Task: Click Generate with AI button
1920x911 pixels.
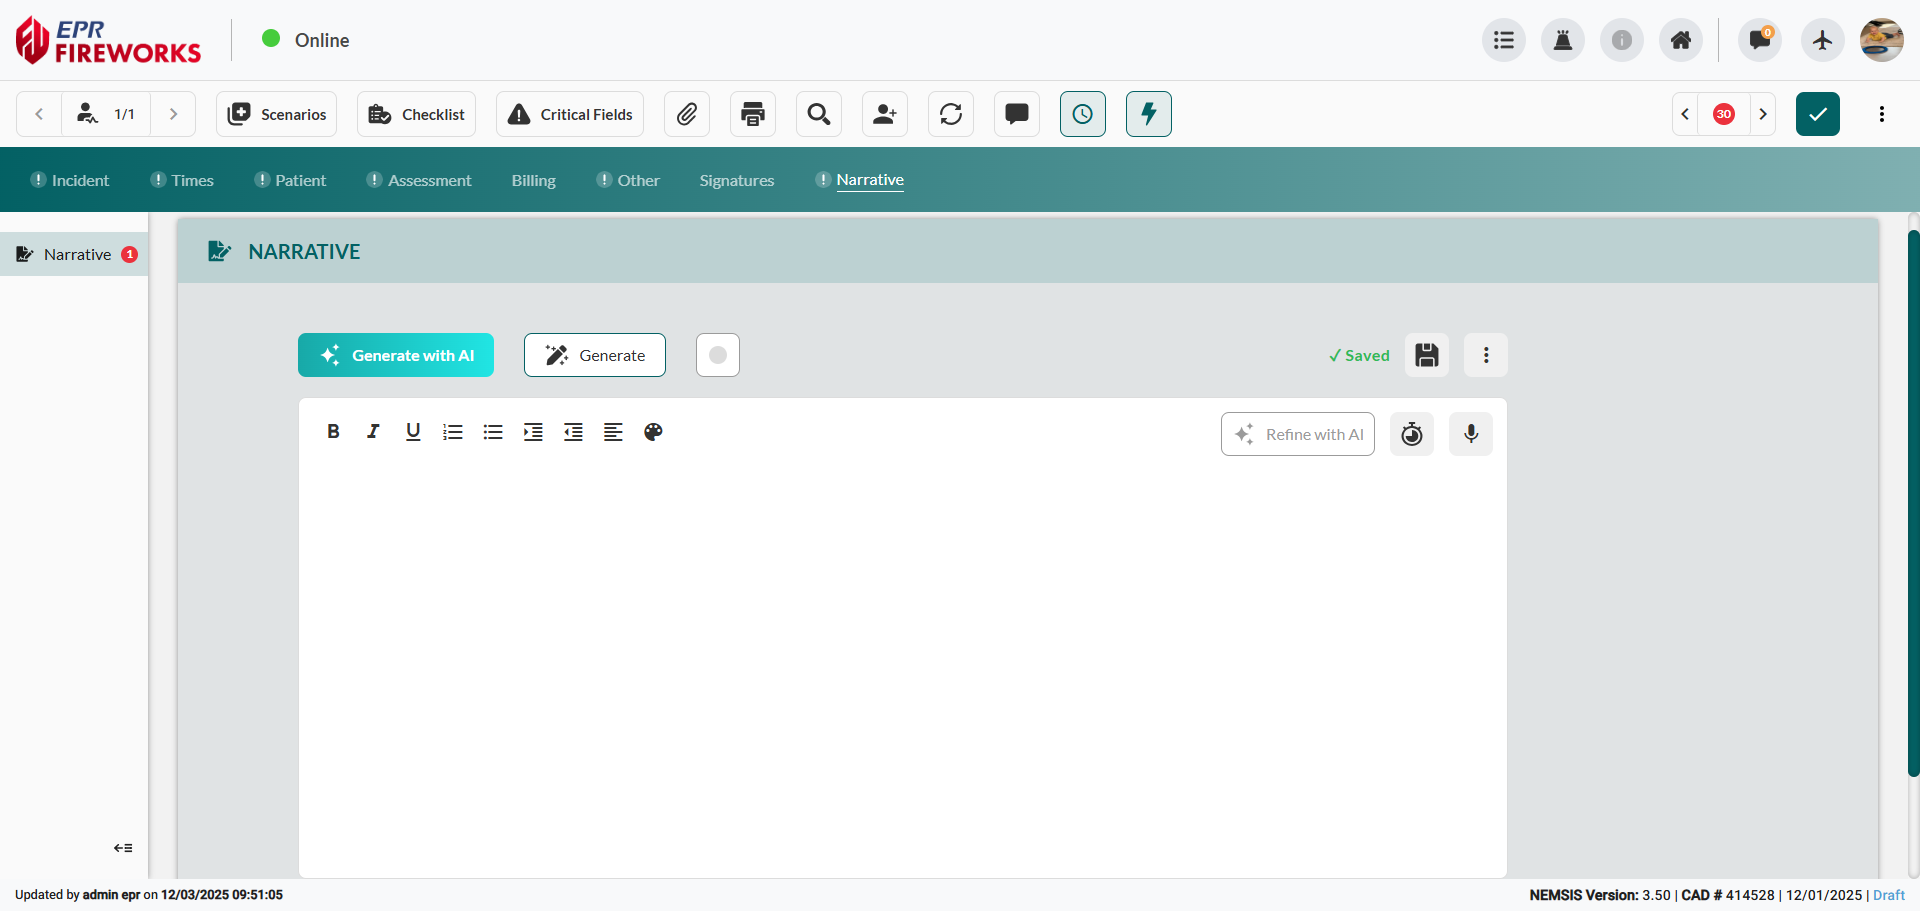Action: click(x=396, y=355)
